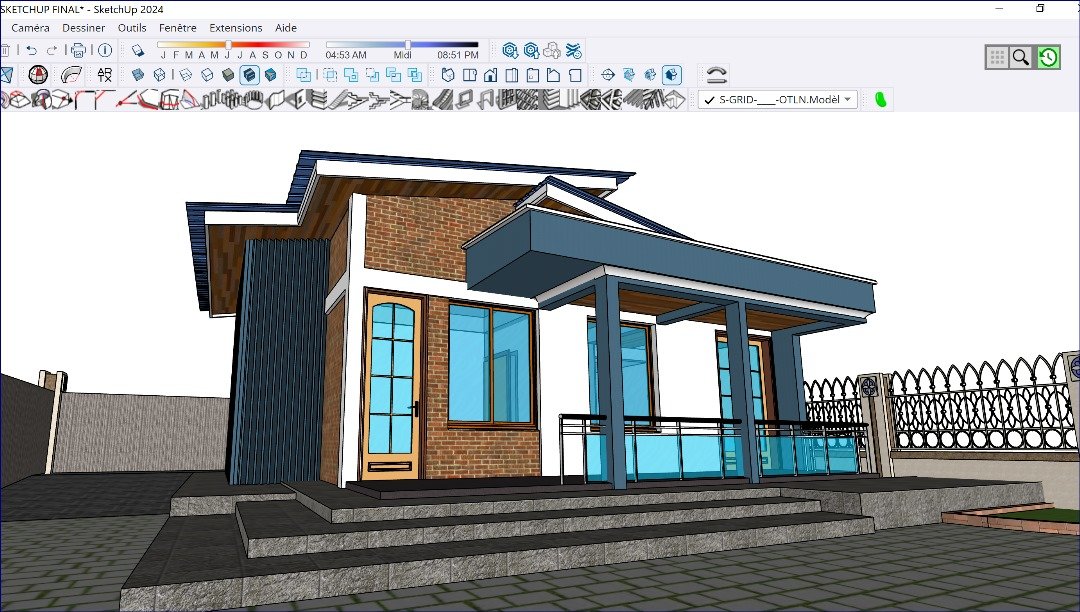Click the green clock history icon
The image size is (1080, 612).
point(1048,57)
